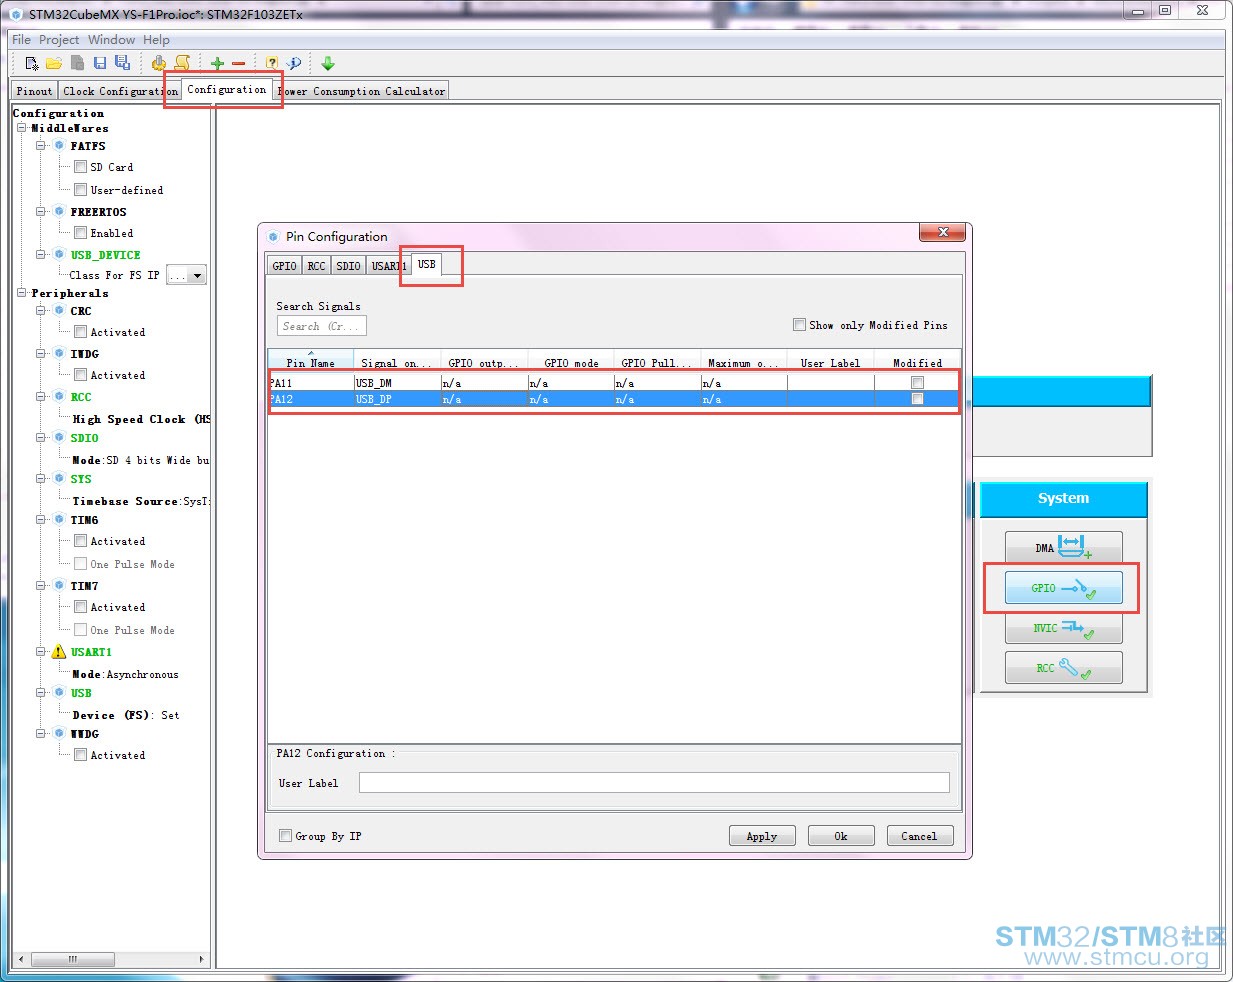Collapse the FREERTOS tree node
This screenshot has width=1233, height=982.
coord(41,212)
